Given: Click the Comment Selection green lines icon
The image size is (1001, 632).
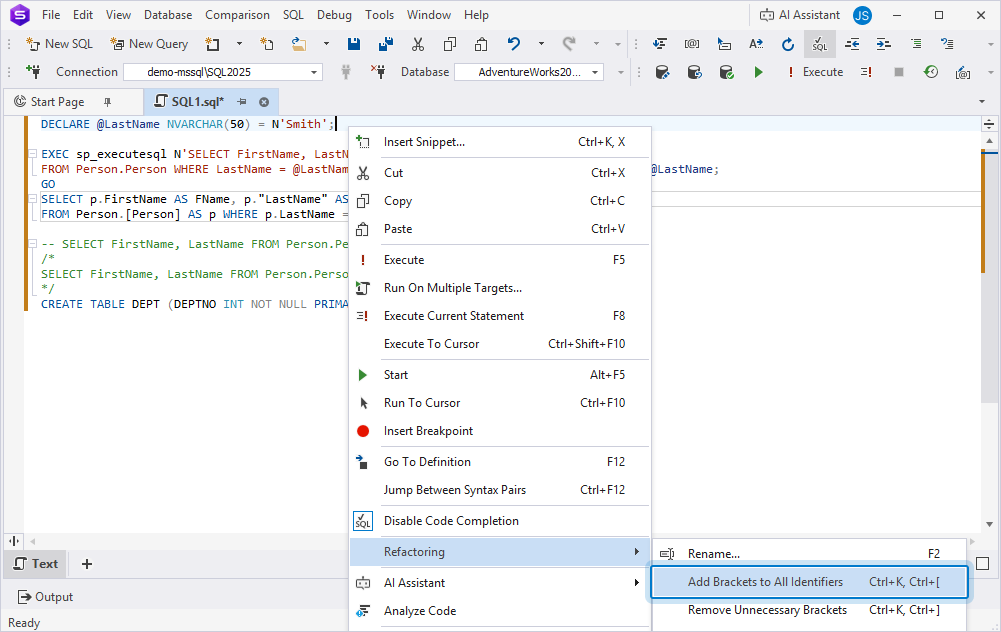Looking at the screenshot, I should [915, 44].
